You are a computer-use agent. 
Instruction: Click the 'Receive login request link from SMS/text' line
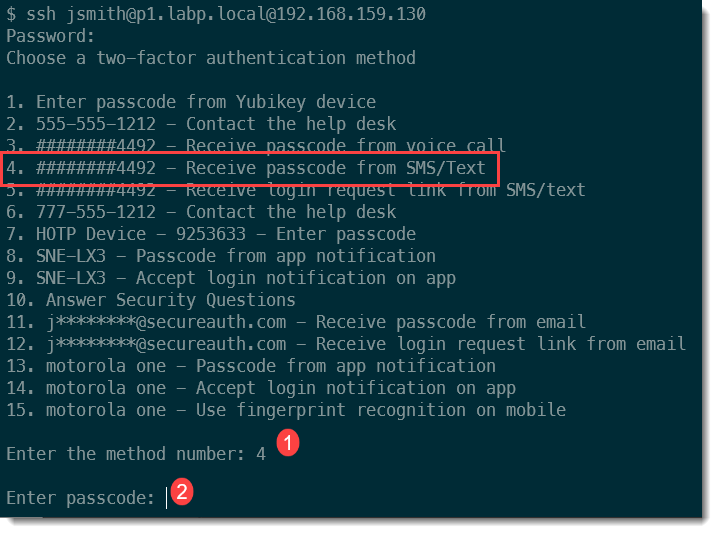click(x=296, y=190)
